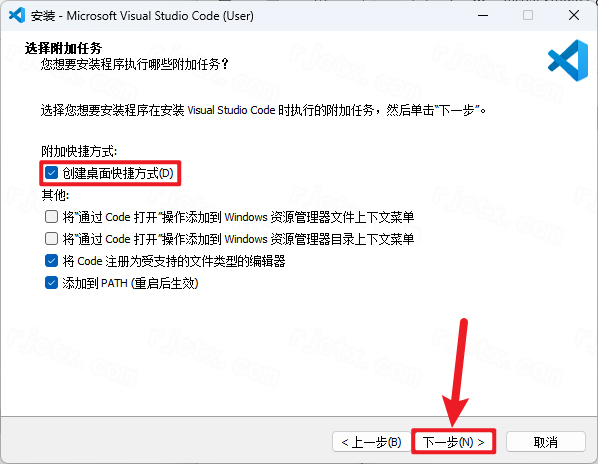The image size is (598, 464).
Task: Click the 下一步(N) > button
Action: click(453, 442)
